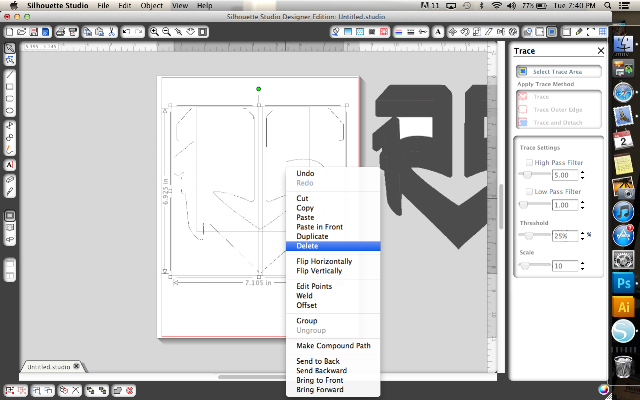The width and height of the screenshot is (640, 400).
Task: Select Make Compound Path menu entry
Action: click(333, 346)
